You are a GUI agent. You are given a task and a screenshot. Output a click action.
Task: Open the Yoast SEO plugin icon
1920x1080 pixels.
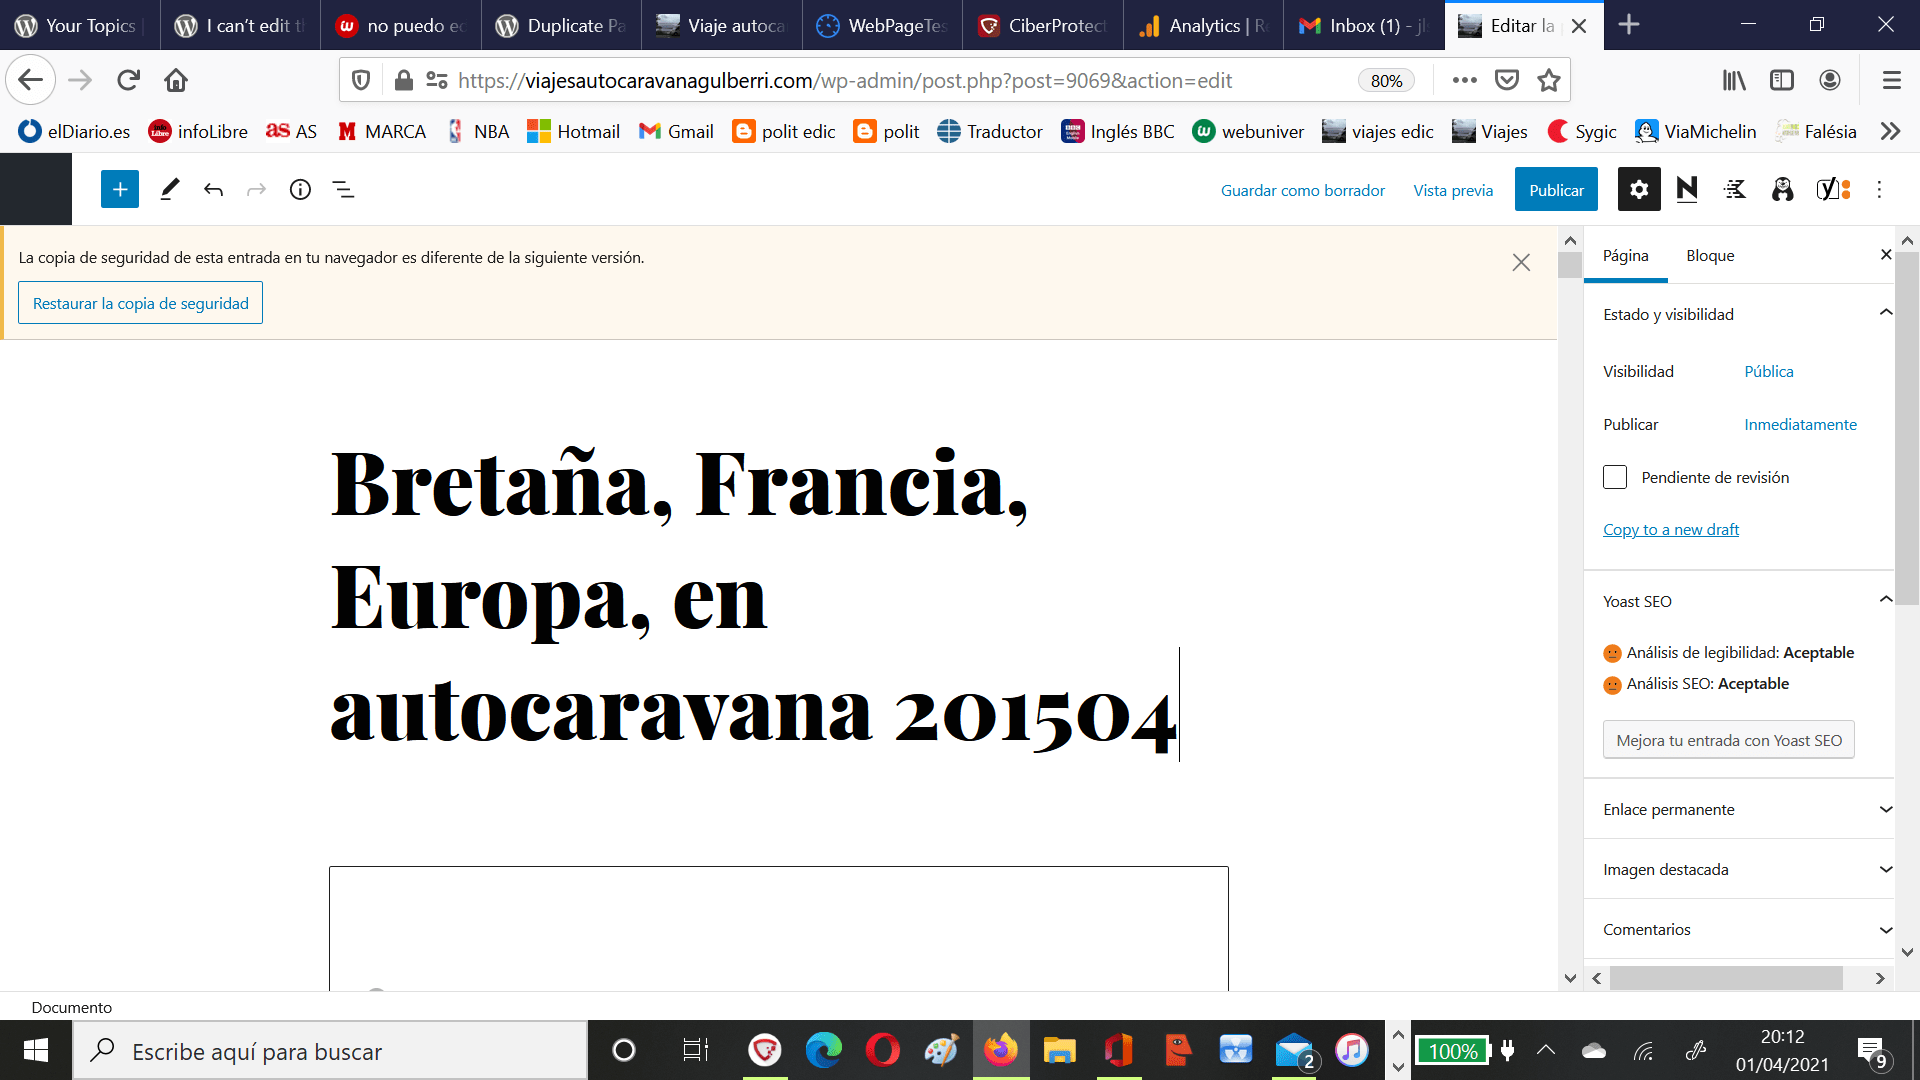coord(1833,189)
